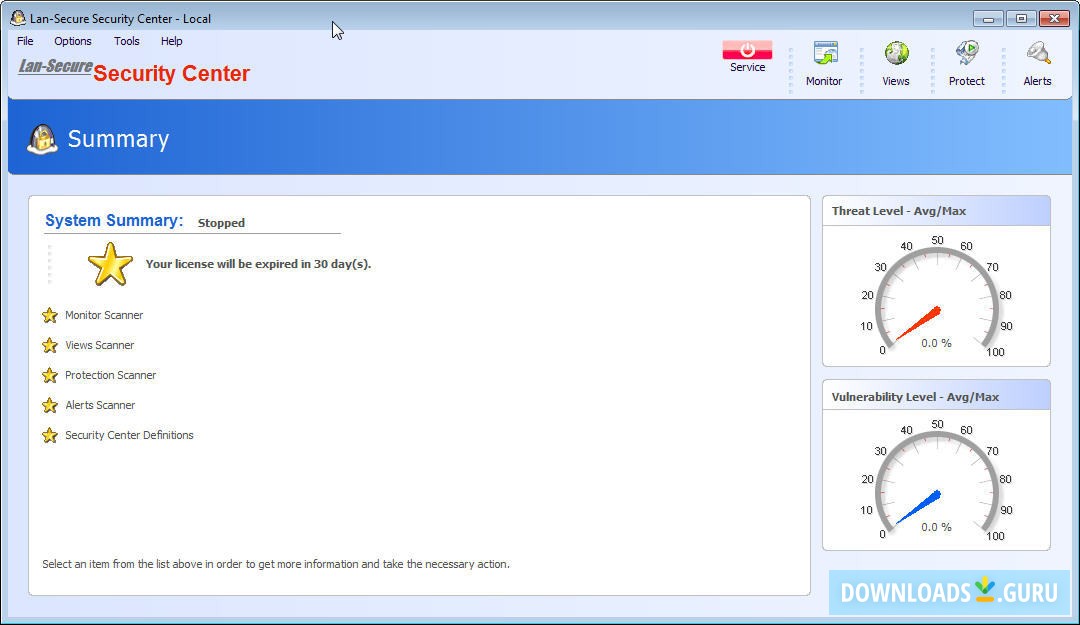Open the Alerts toolbar icon
Viewport: 1080px width, 625px height.
pyautogui.click(x=1037, y=53)
